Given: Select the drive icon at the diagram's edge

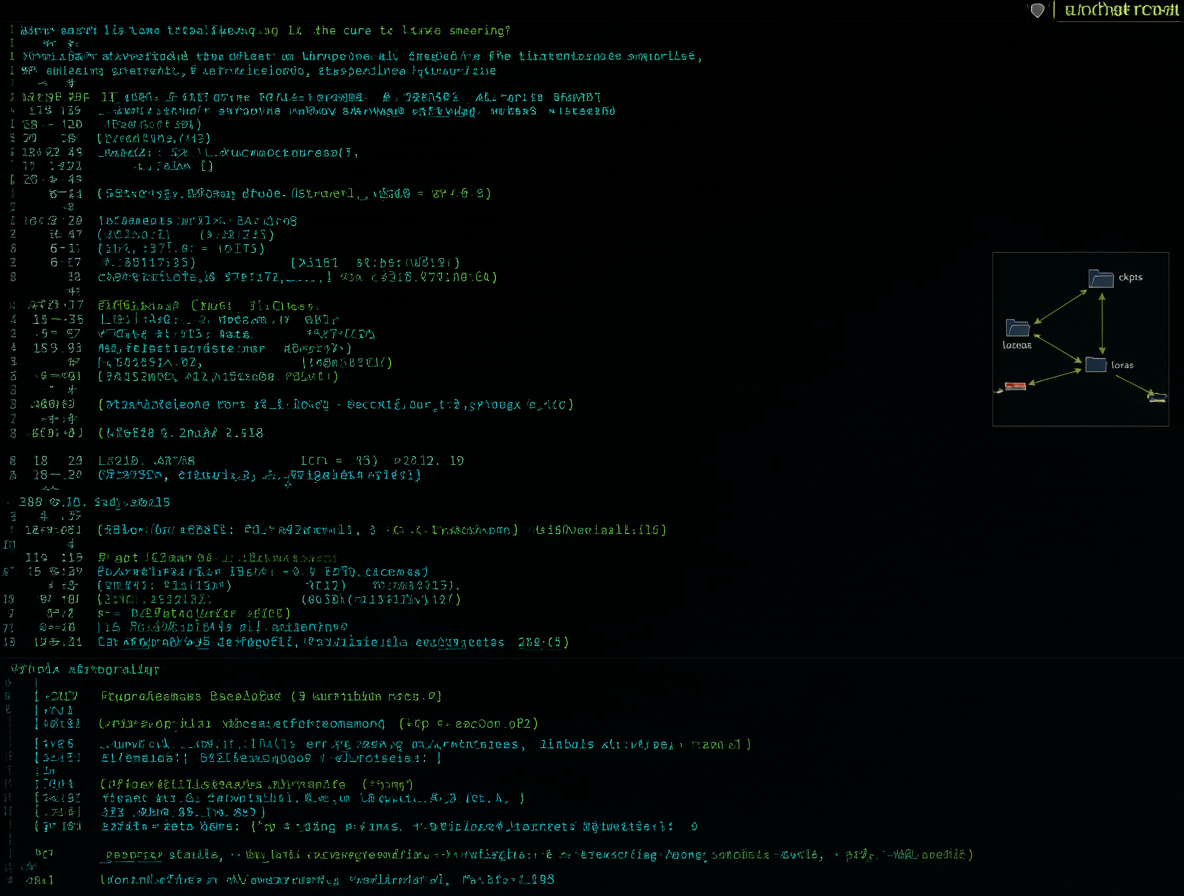Looking at the screenshot, I should (x=1157, y=396).
